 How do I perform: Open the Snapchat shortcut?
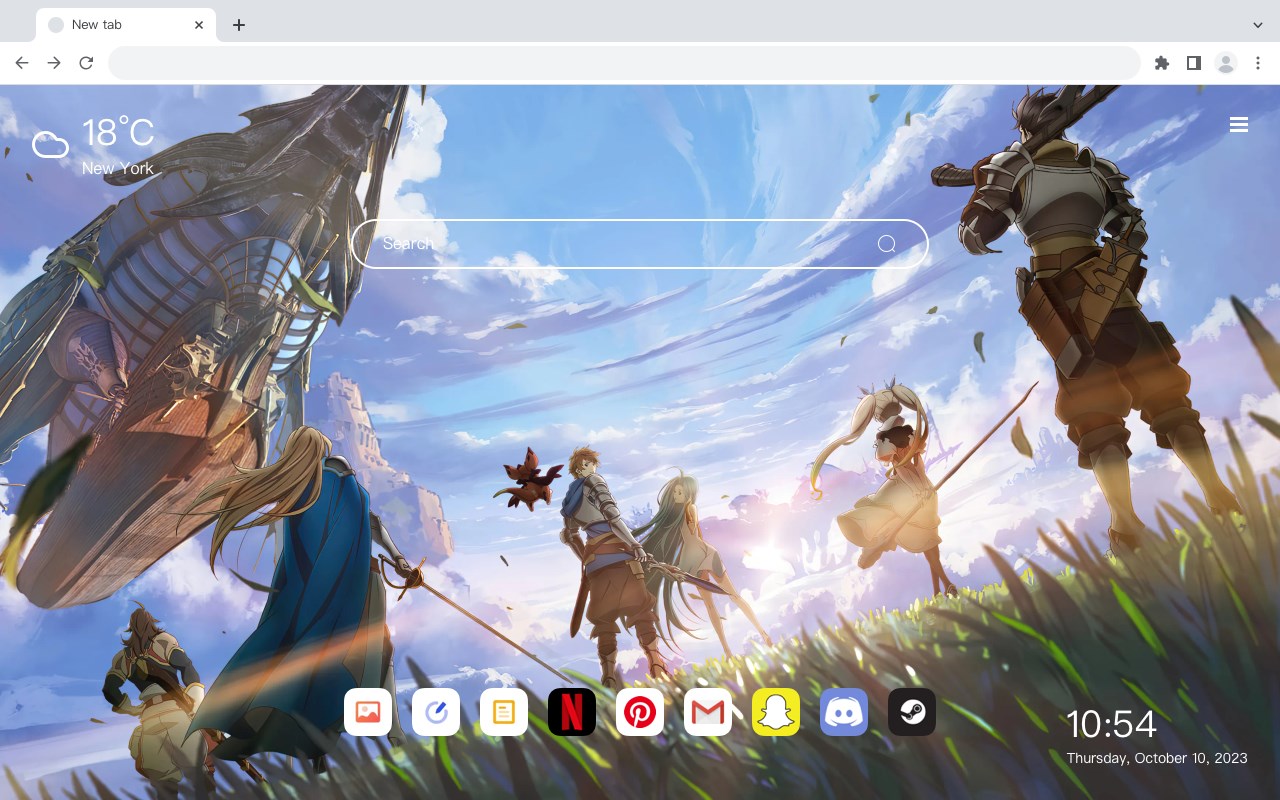[x=776, y=712]
